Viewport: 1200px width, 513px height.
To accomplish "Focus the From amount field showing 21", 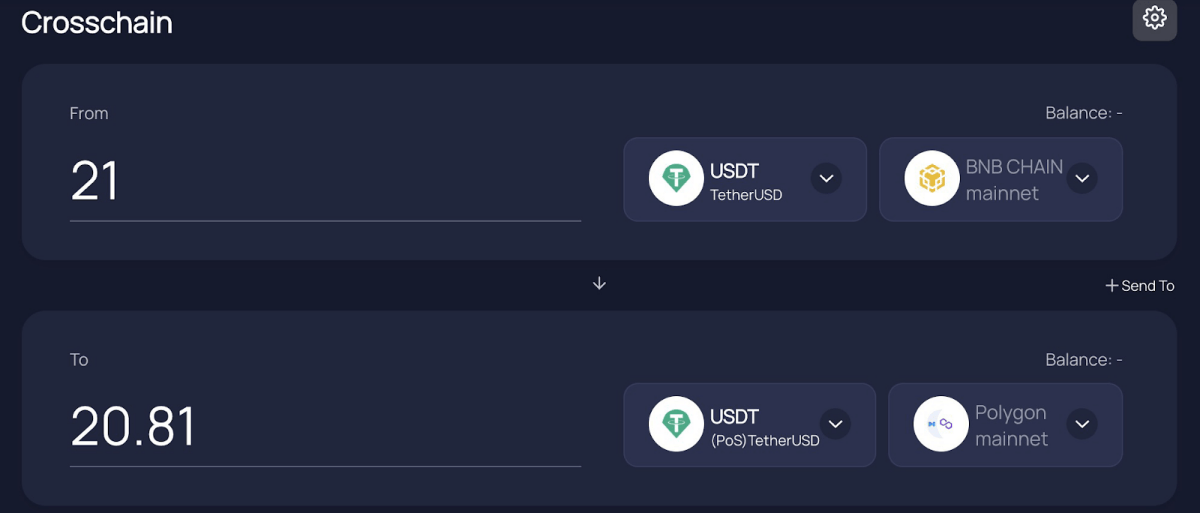I will (x=325, y=182).
